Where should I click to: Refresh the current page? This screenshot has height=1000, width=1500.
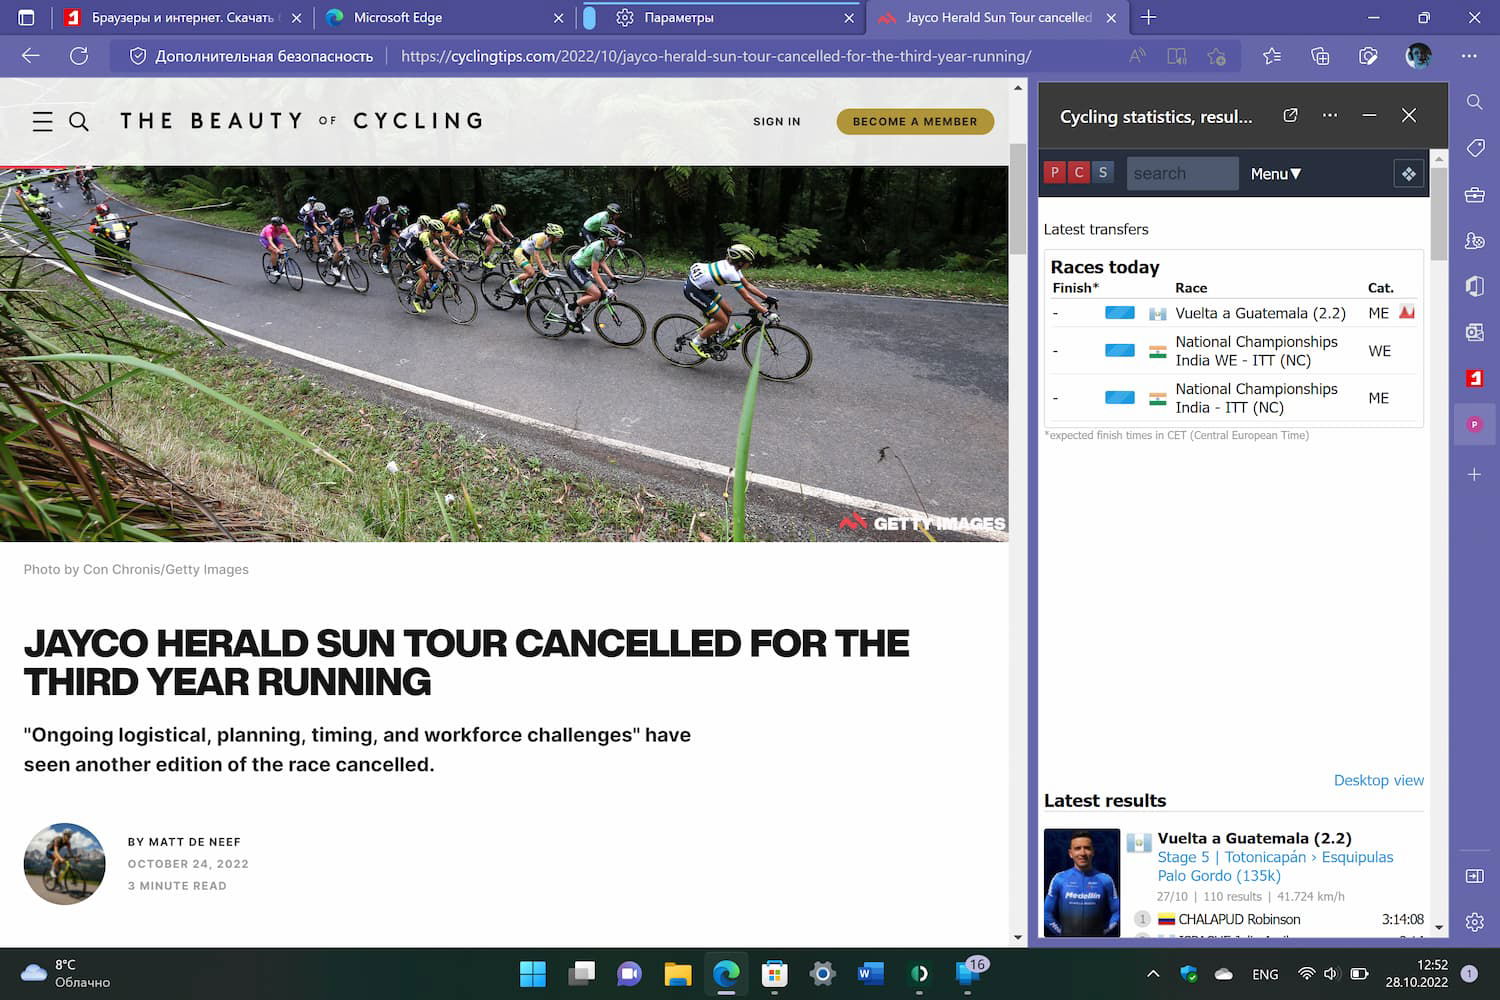(x=79, y=56)
